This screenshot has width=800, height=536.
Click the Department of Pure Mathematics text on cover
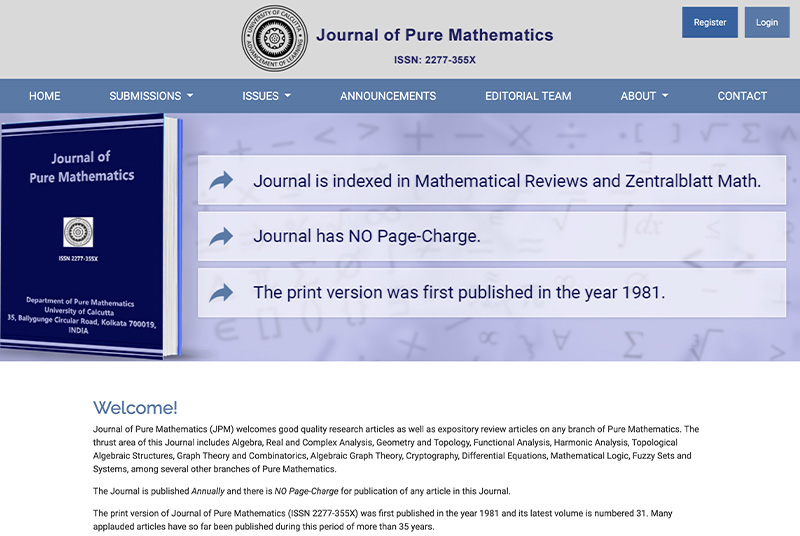click(80, 302)
